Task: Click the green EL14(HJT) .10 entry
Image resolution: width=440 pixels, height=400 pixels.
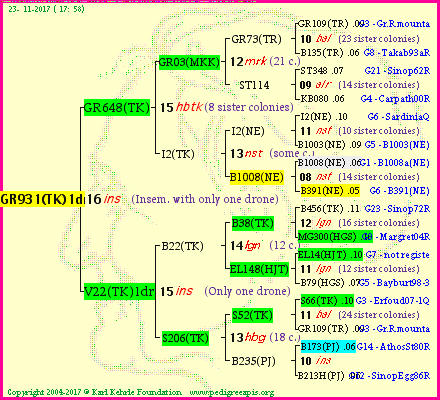Action: (330, 255)
